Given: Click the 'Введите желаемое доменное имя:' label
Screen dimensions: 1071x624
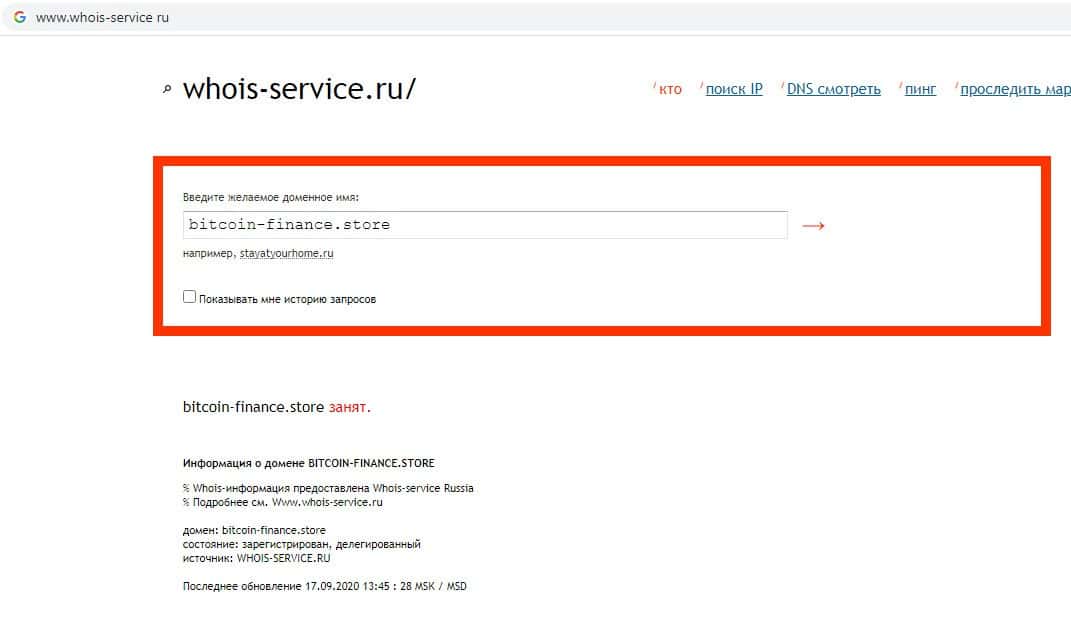Looking at the screenshot, I should (x=270, y=197).
